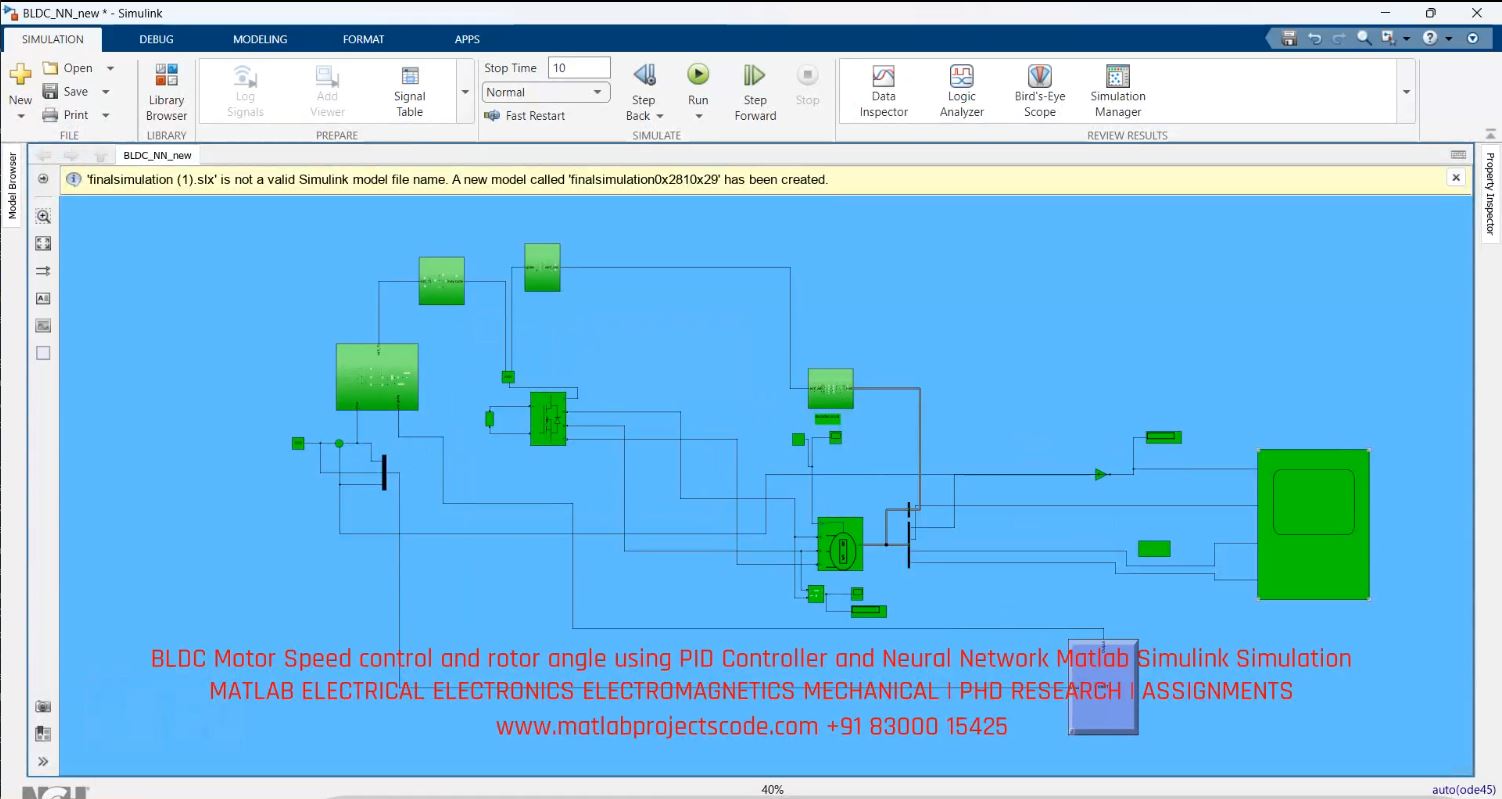
Task: Click the Annotation text icon in palette
Action: 43,298
